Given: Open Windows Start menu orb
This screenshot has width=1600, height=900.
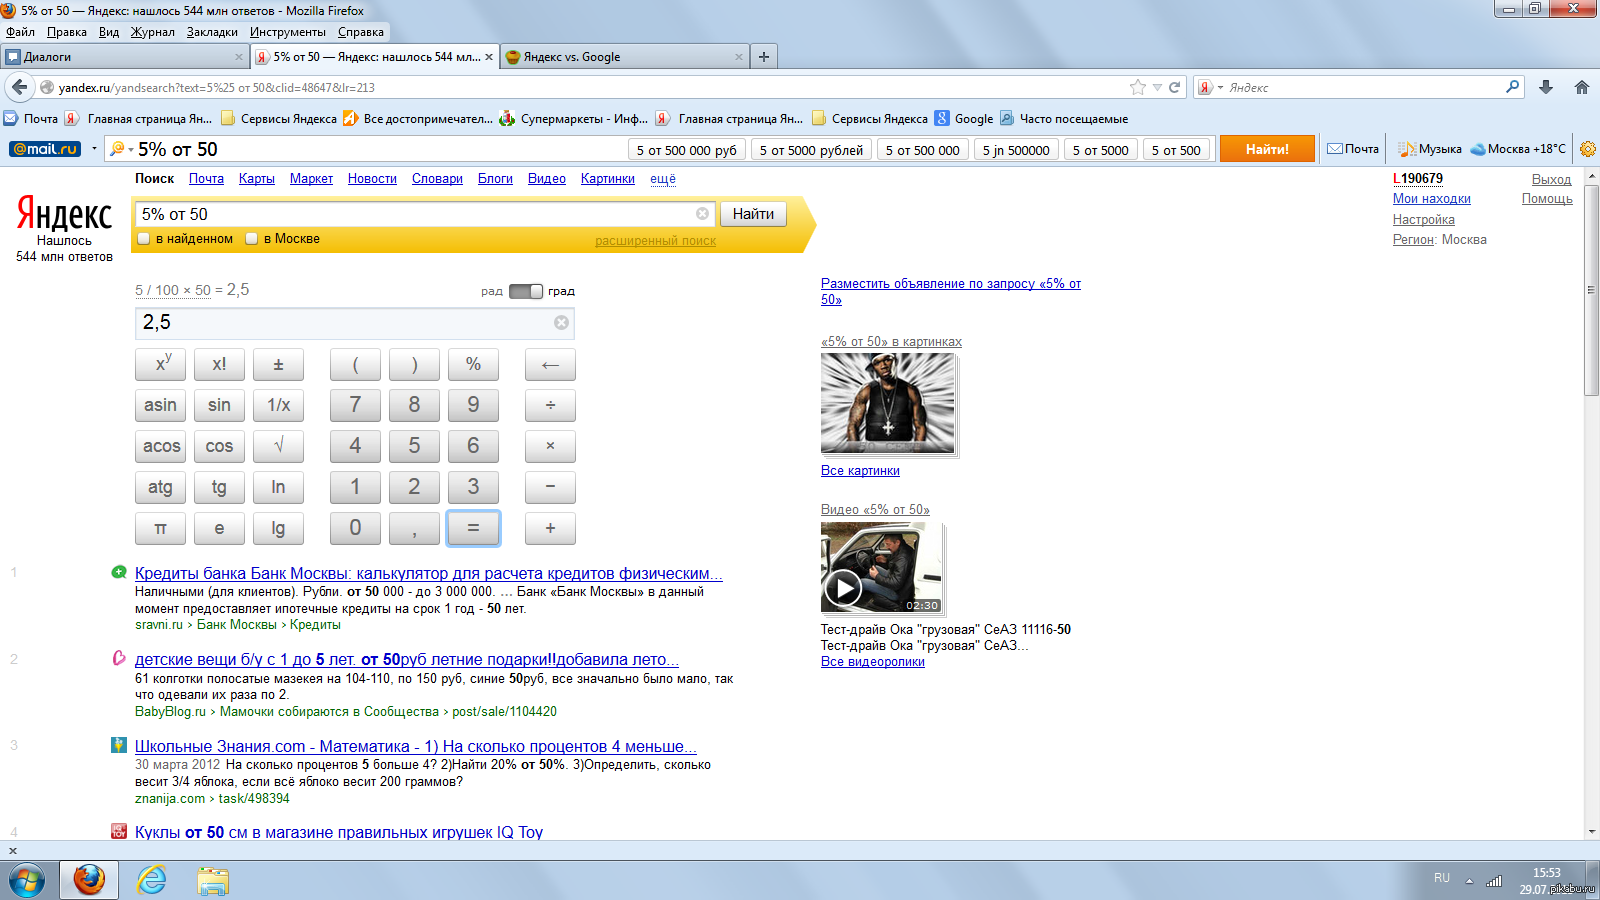Looking at the screenshot, I should [27, 880].
